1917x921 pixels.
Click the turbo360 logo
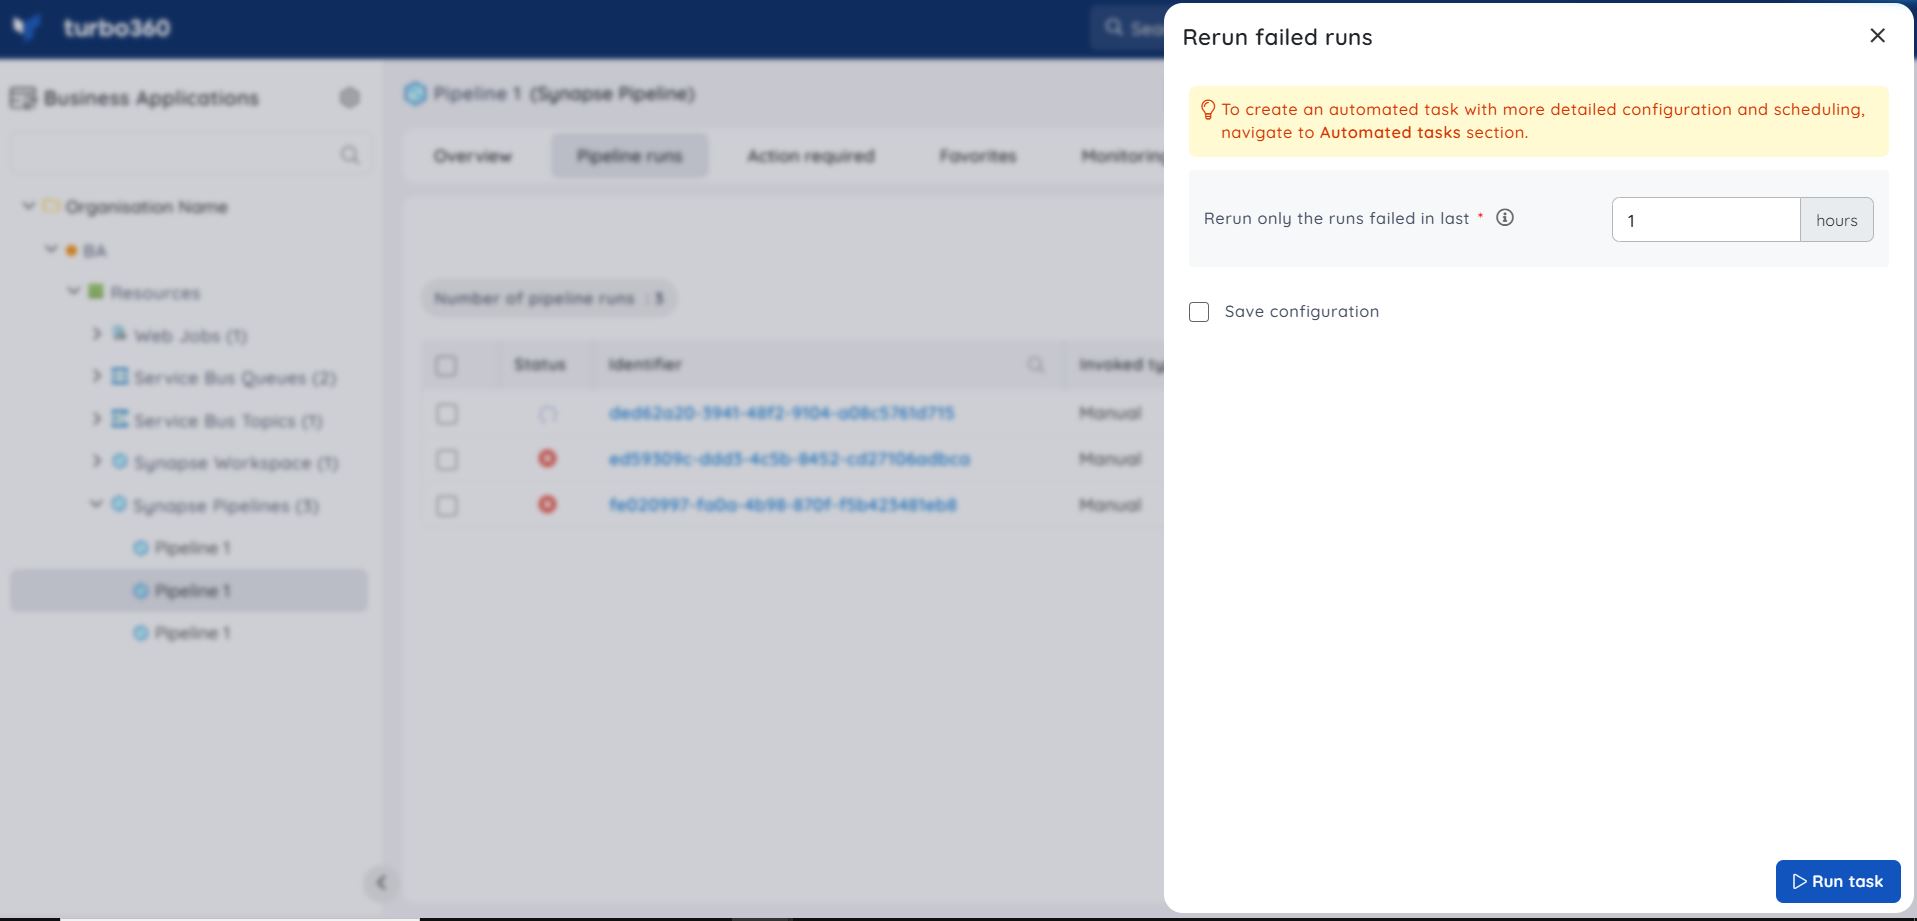92,28
